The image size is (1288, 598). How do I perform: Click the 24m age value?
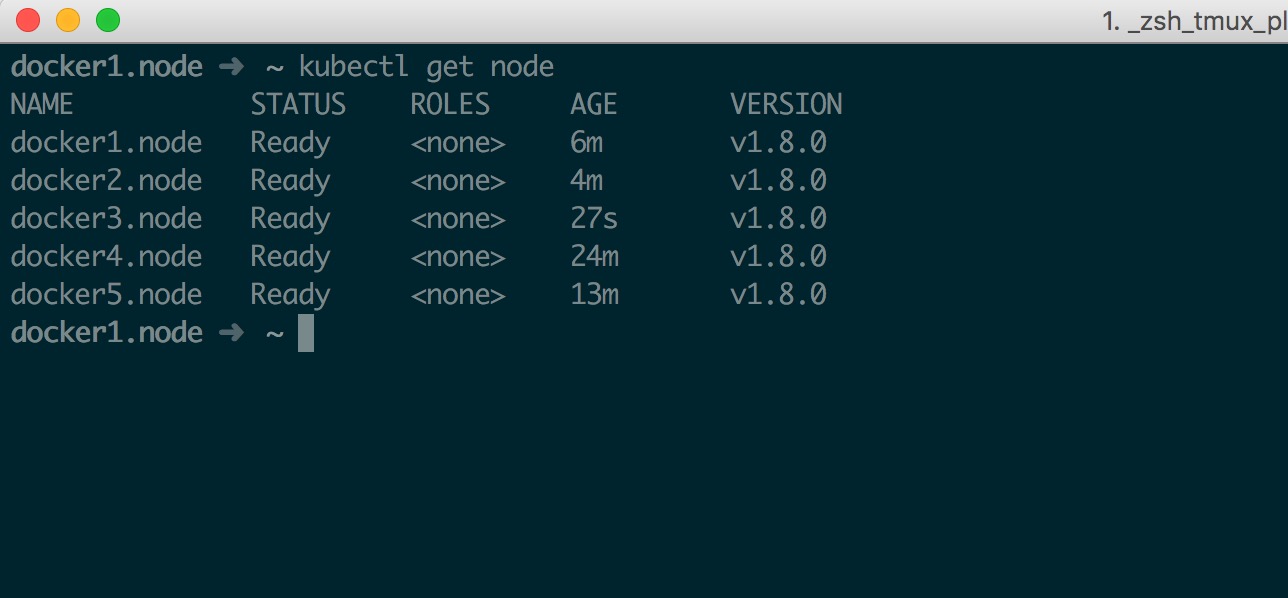(x=595, y=257)
